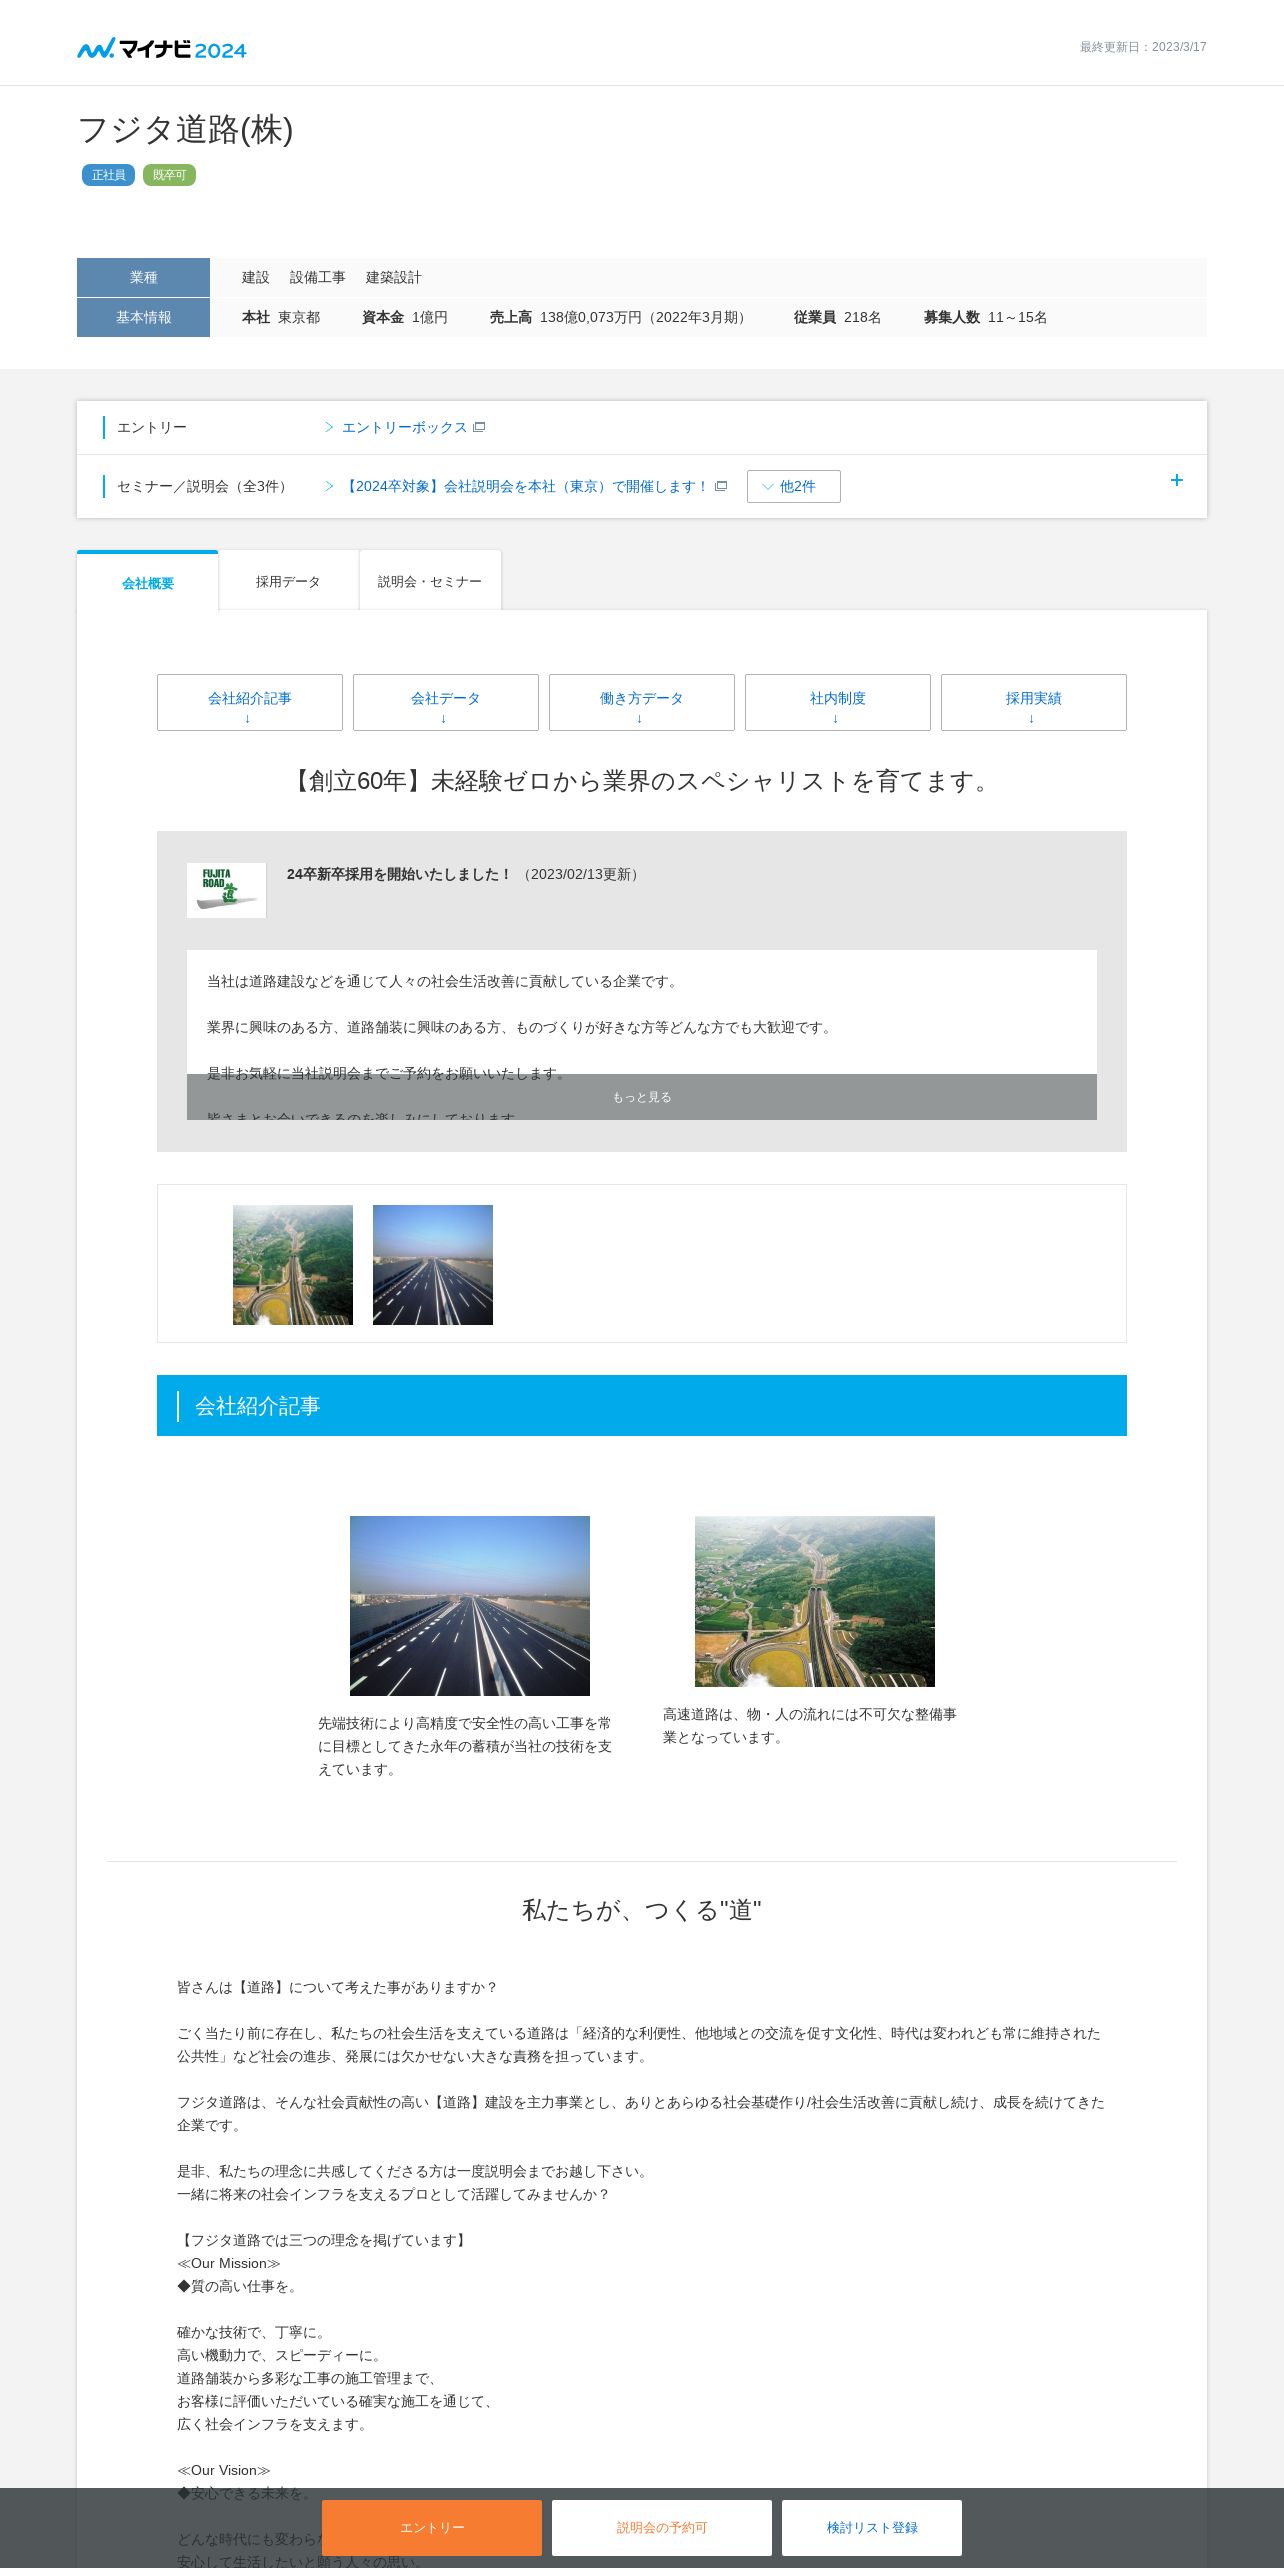Switch to the 採用データ tab
The width and height of the screenshot is (1284, 2568).
288,581
